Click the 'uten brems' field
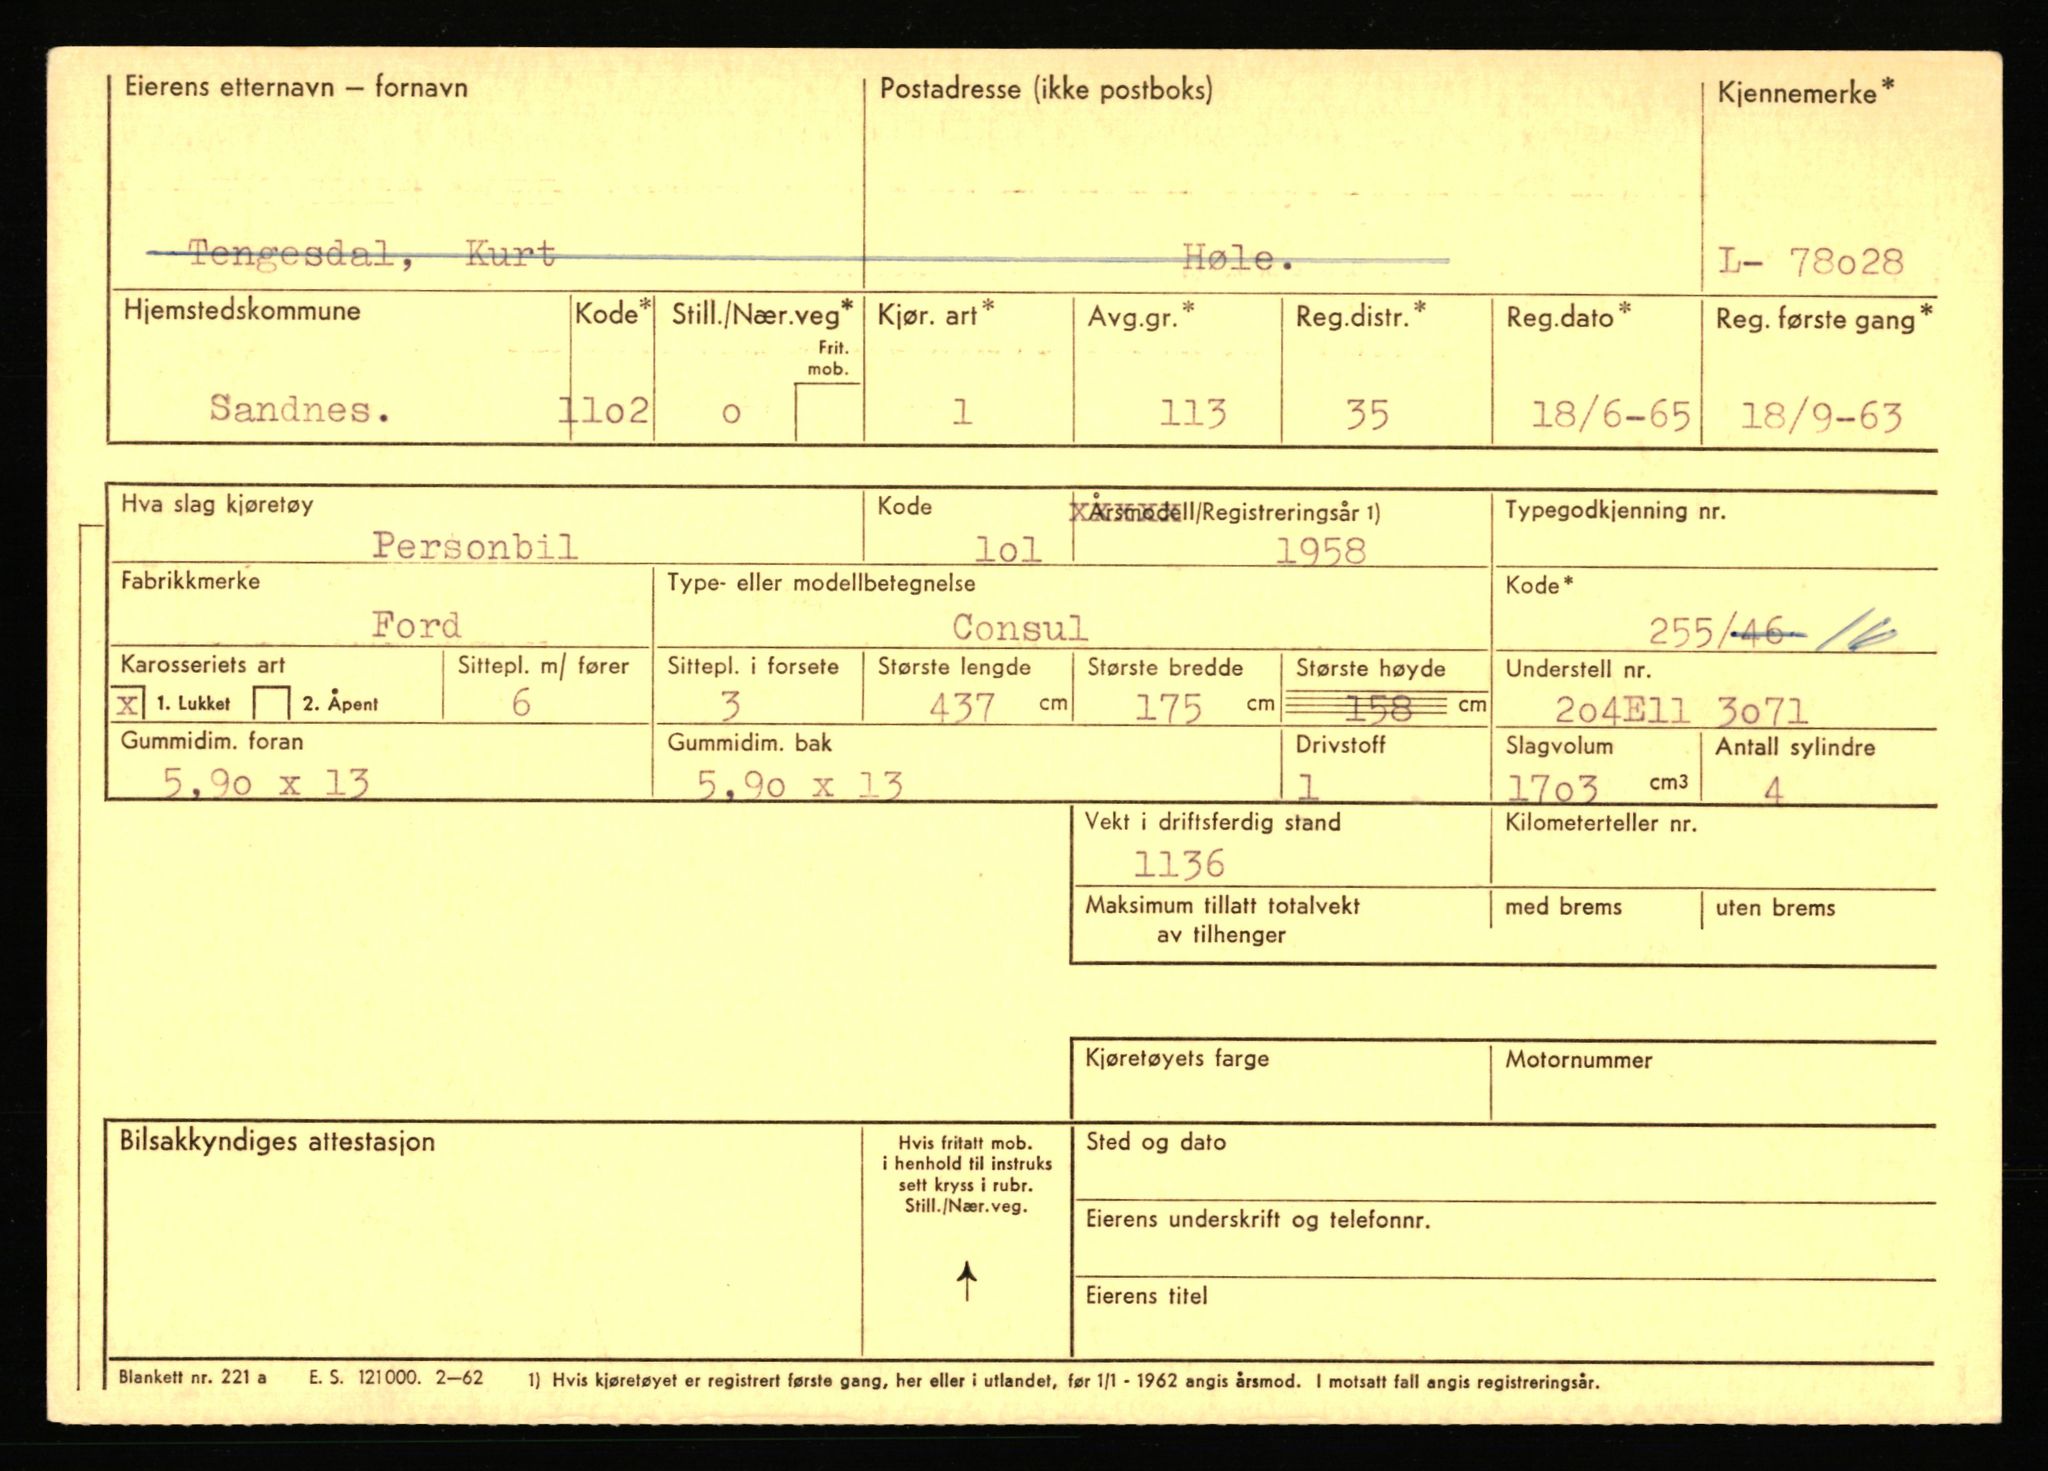 coord(1818,926)
